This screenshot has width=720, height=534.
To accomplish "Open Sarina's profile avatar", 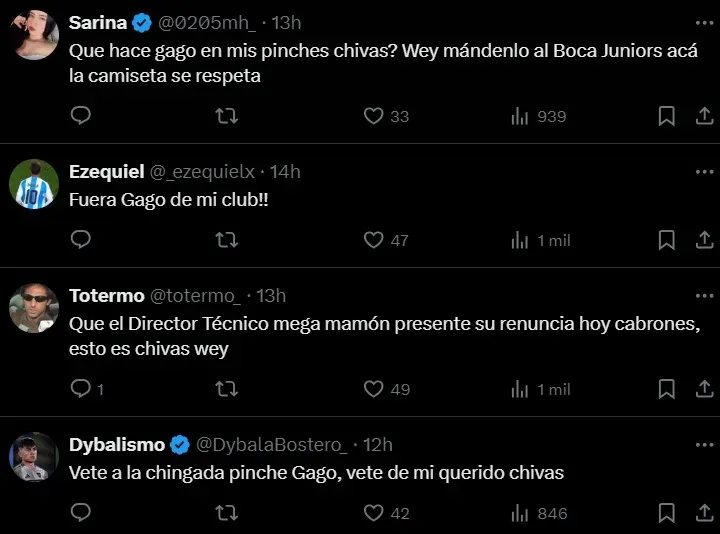I will 35,37.
